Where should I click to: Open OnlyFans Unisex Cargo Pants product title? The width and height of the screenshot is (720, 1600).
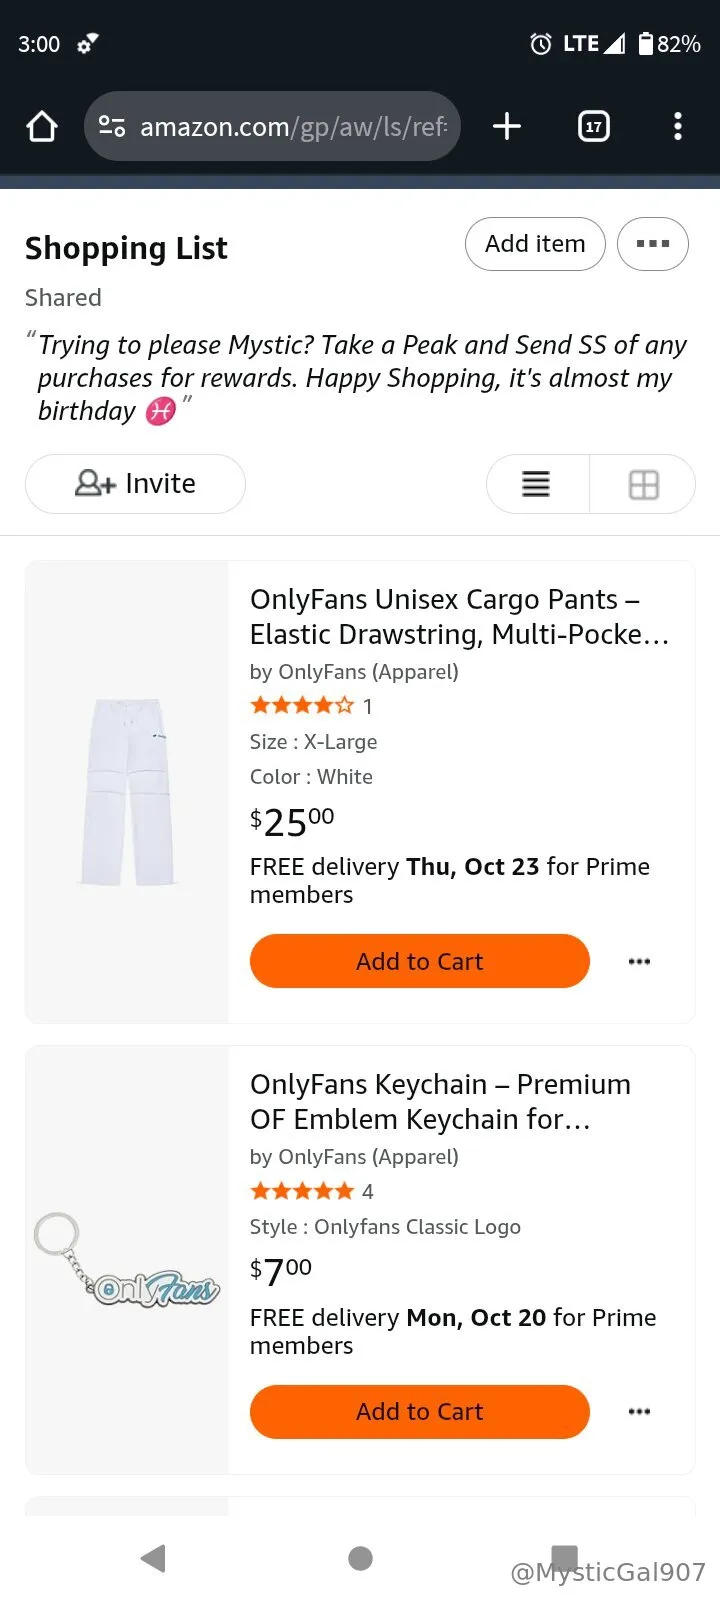coord(458,617)
